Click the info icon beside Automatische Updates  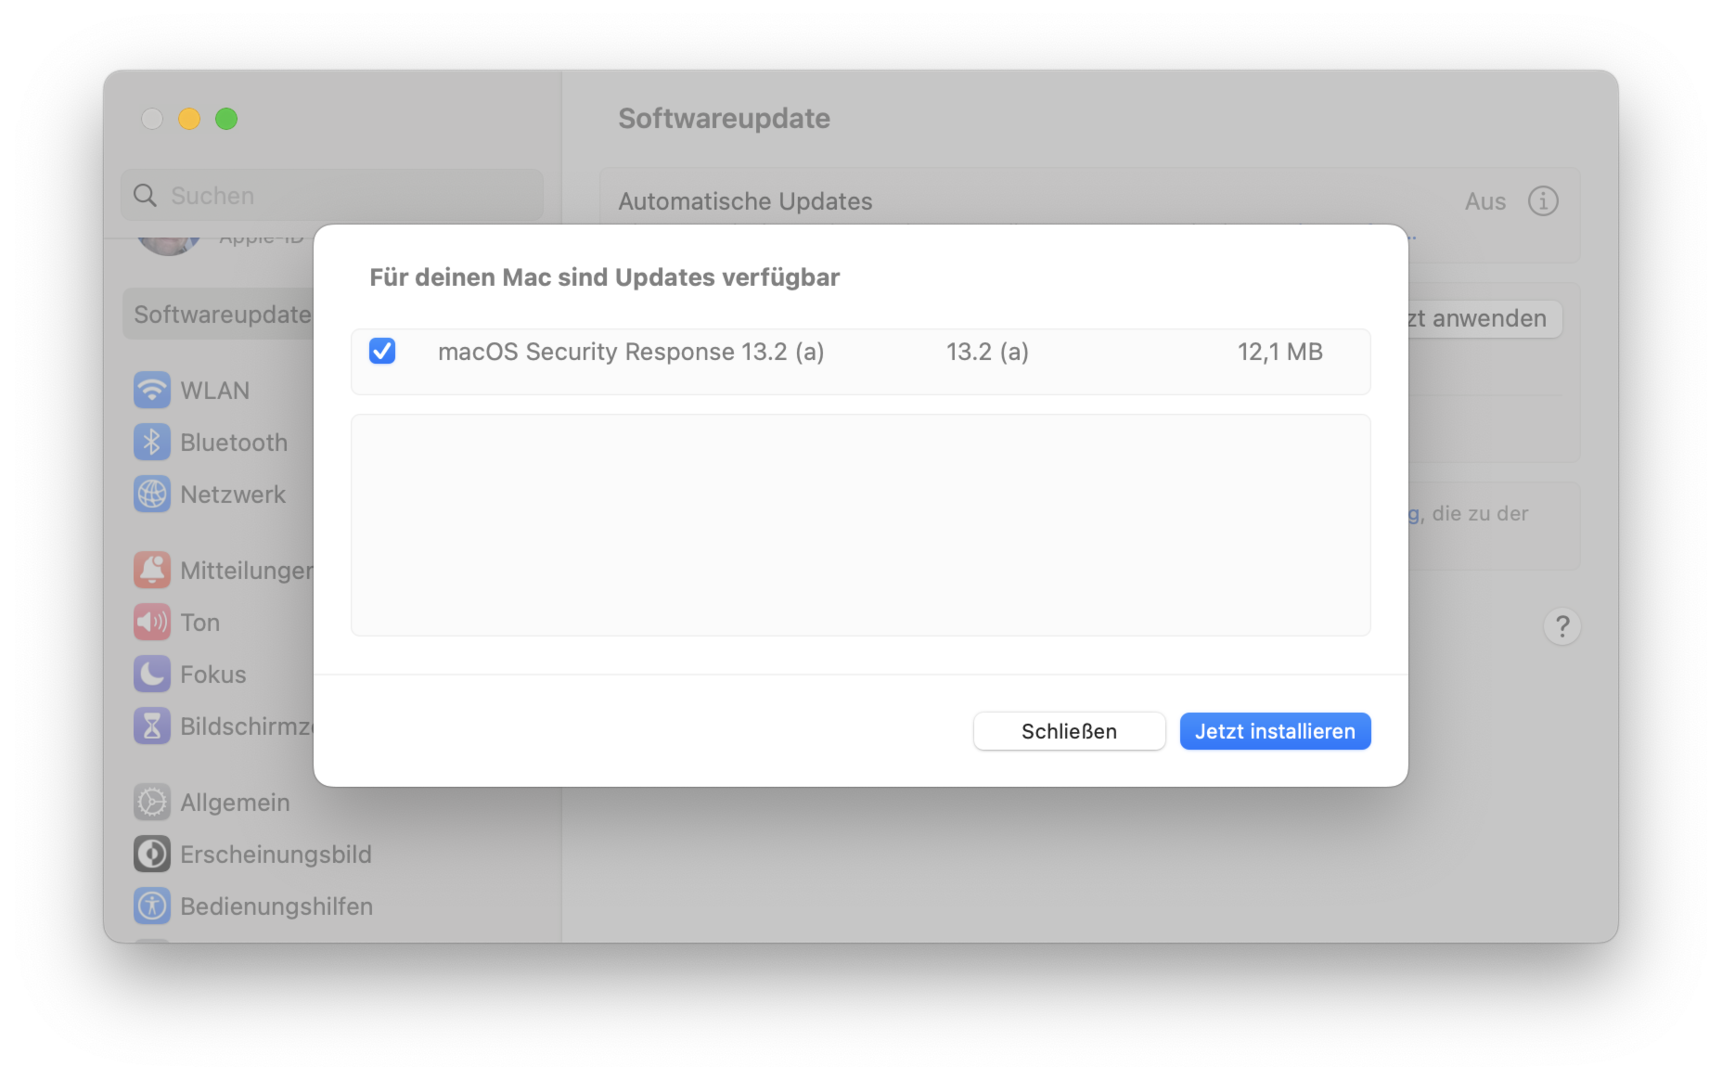(1542, 201)
